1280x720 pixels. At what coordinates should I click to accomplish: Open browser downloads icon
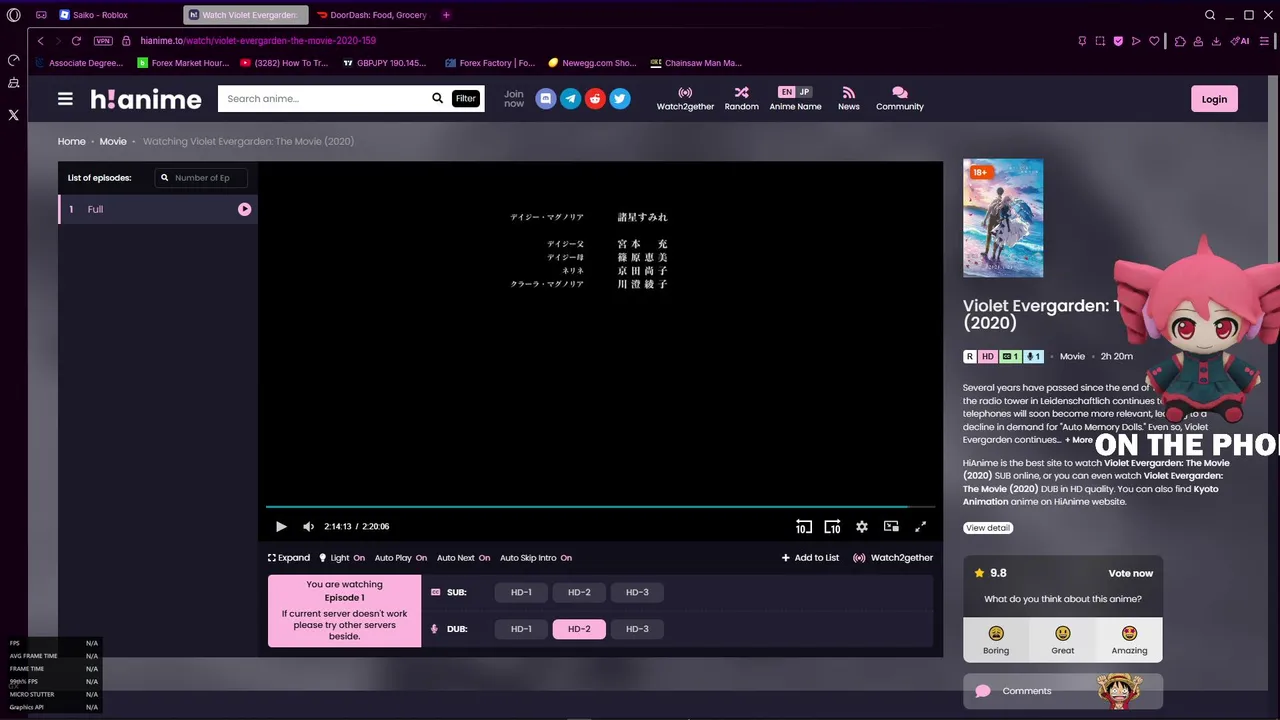(1216, 41)
